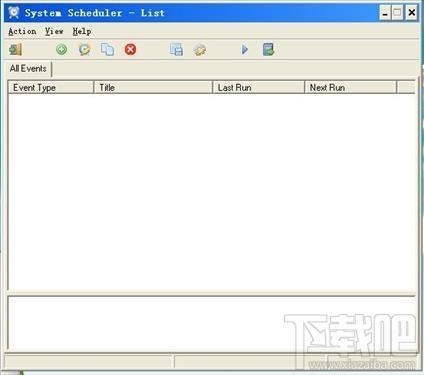The width and height of the screenshot is (424, 375).
Task: Close the System Scheduler window
Action: 412,13
